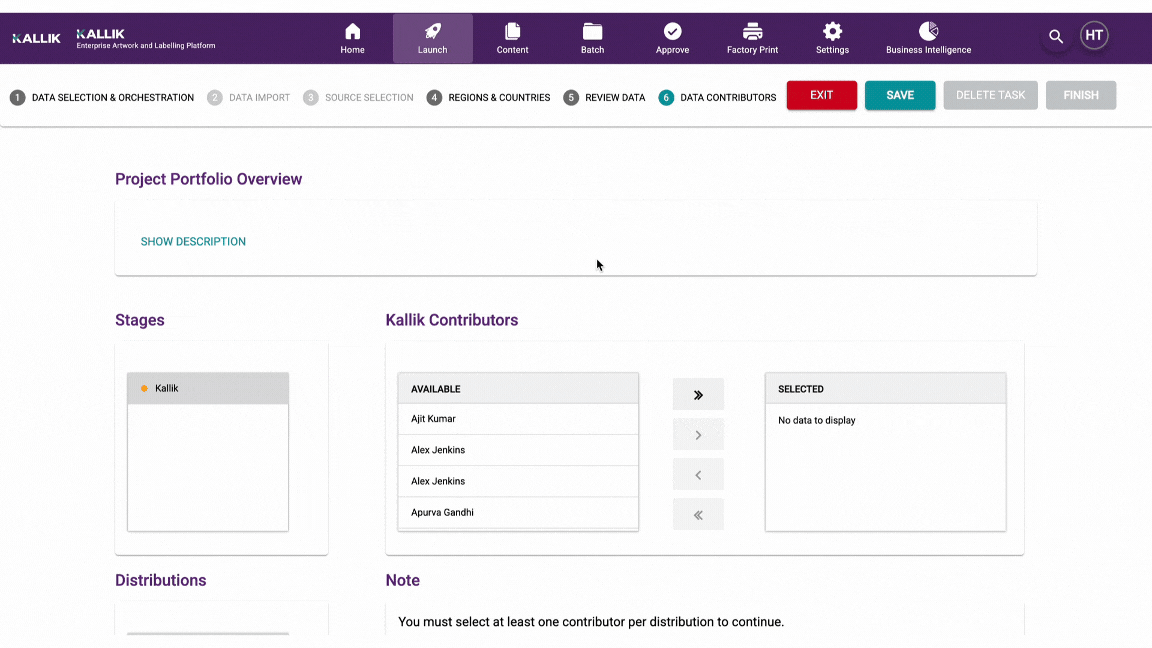The image size is (1152, 648).
Task: Select Ajit Kumar in Available list
Action: coord(433,419)
